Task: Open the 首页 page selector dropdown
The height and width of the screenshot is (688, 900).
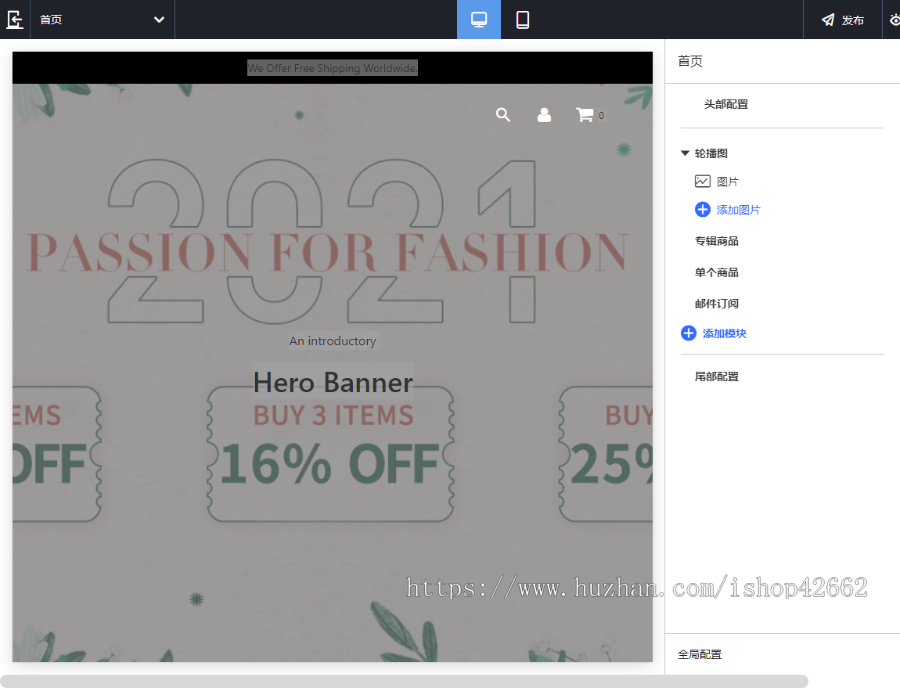Action: pos(102,20)
